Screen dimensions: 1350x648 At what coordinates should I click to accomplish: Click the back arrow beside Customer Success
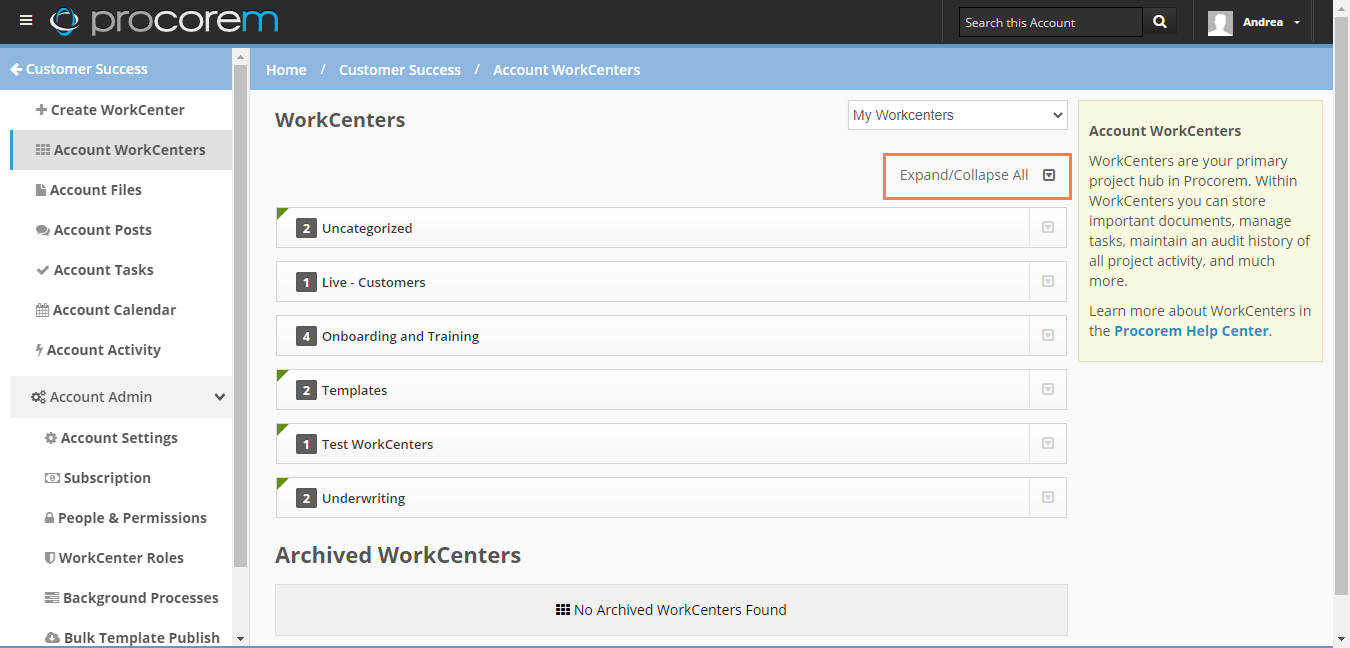[x=16, y=69]
